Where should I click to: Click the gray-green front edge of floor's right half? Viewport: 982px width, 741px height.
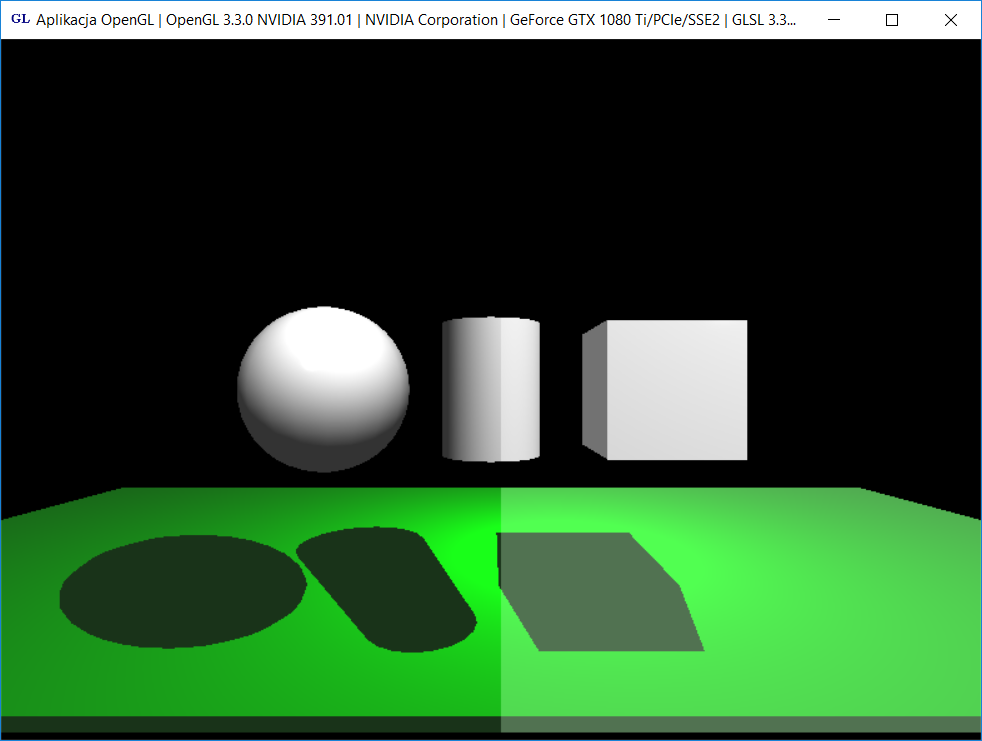tap(740, 724)
